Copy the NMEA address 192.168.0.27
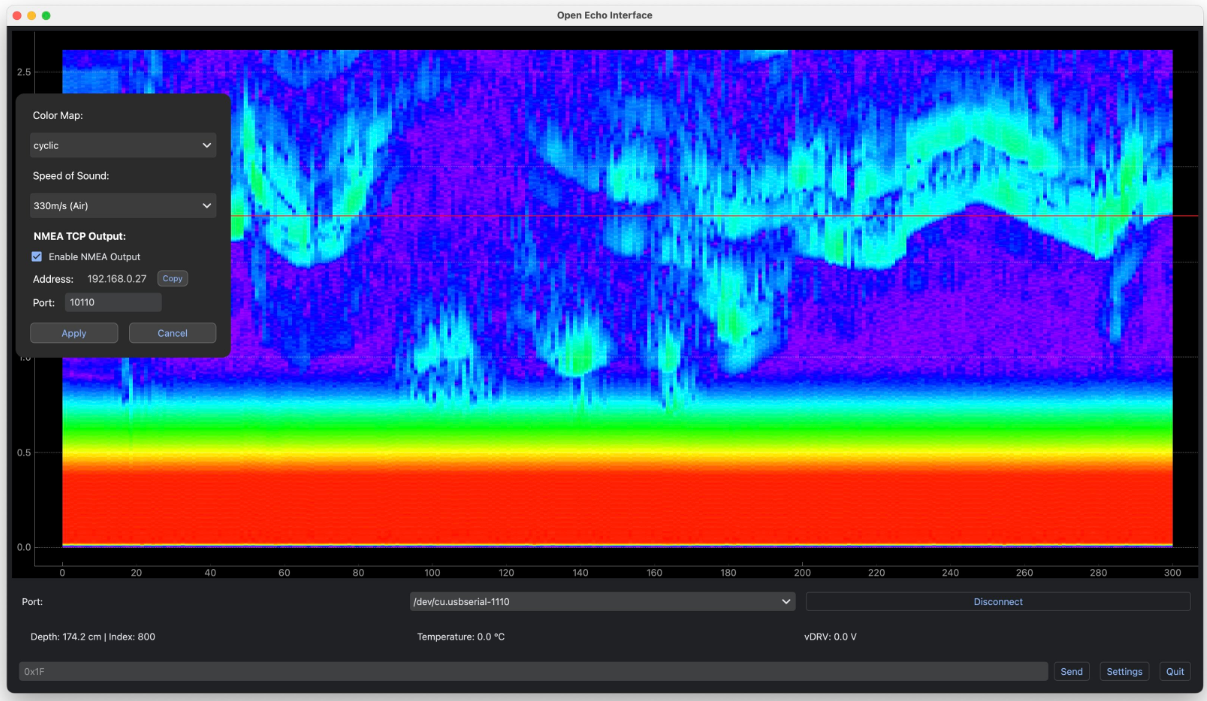The width and height of the screenshot is (1207, 701). [172, 279]
